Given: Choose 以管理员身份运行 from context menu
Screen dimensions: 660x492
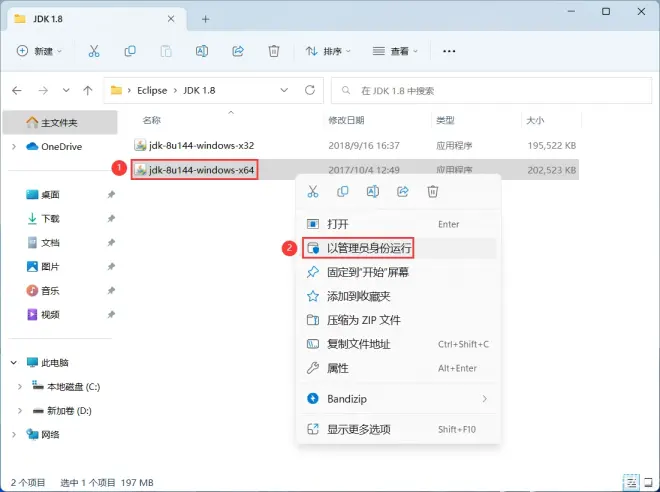Looking at the screenshot, I should (x=399, y=248).
